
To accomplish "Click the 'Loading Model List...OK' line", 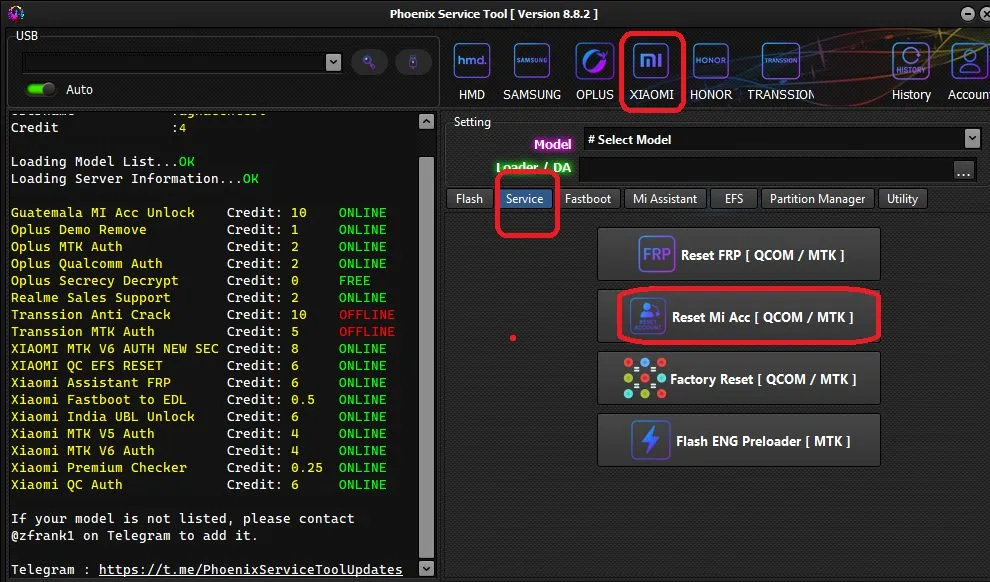I will click(x=103, y=162).
